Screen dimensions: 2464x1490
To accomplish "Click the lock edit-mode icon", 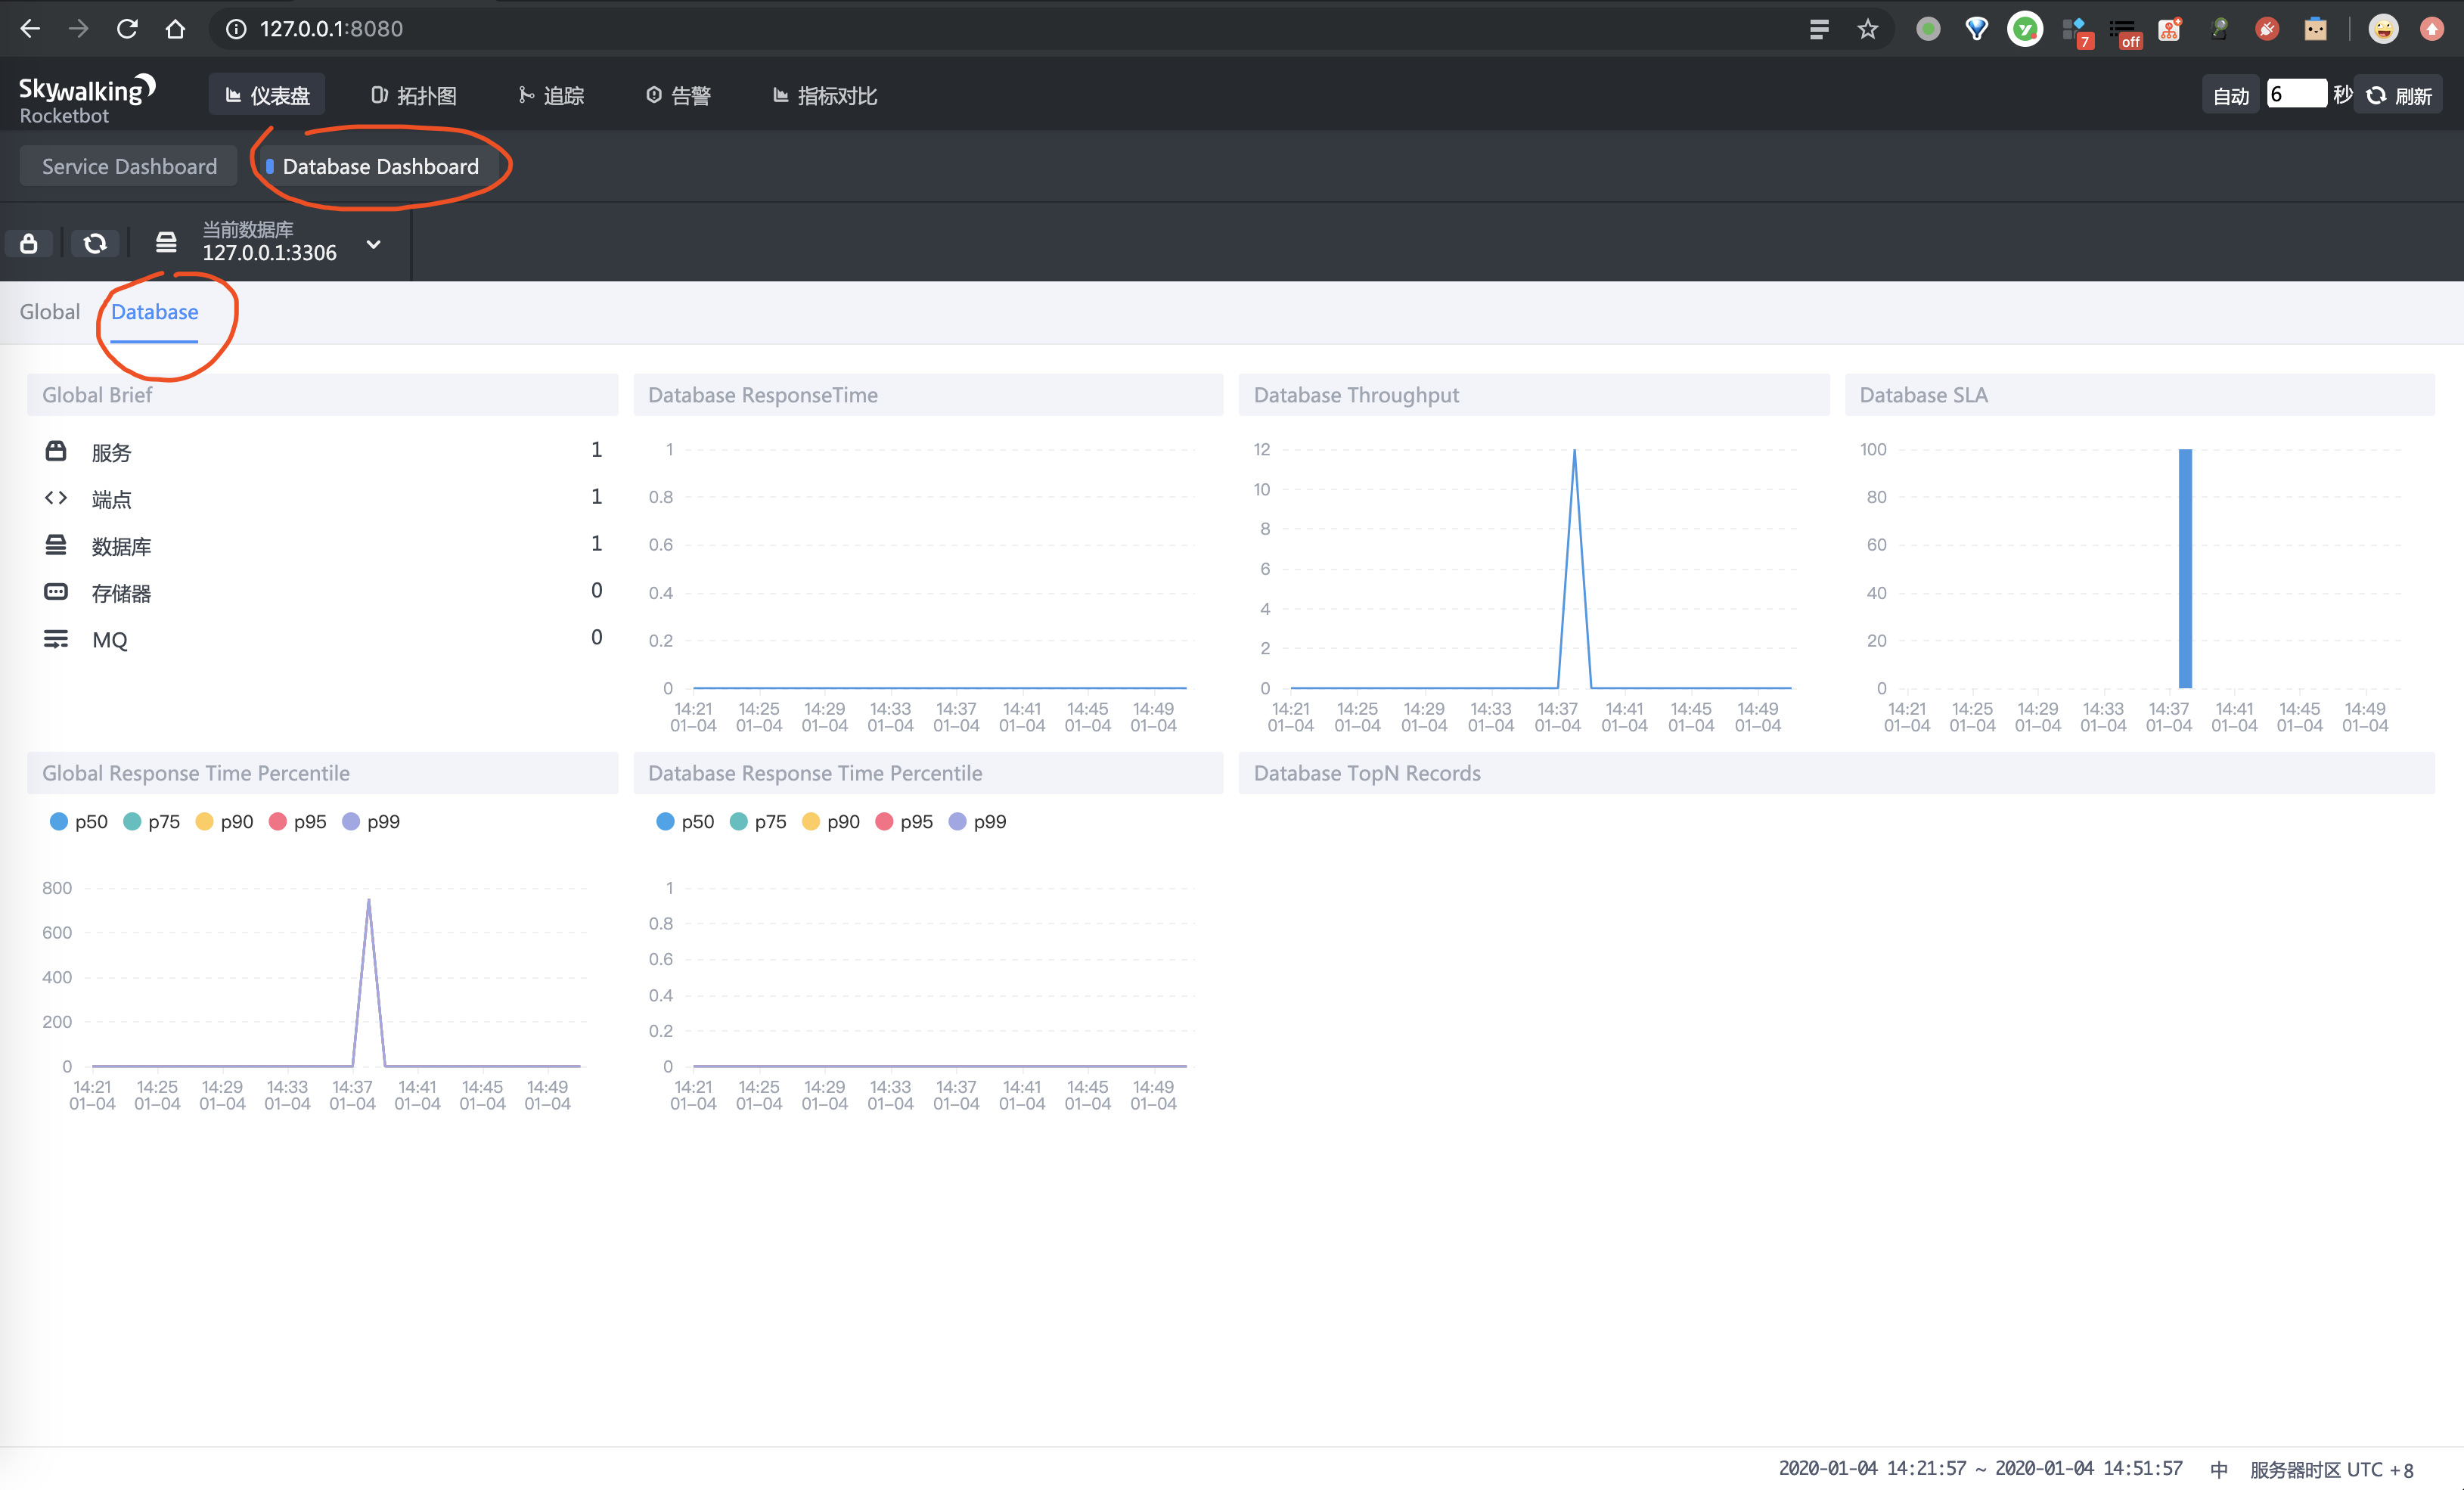I will pyautogui.click(x=29, y=243).
